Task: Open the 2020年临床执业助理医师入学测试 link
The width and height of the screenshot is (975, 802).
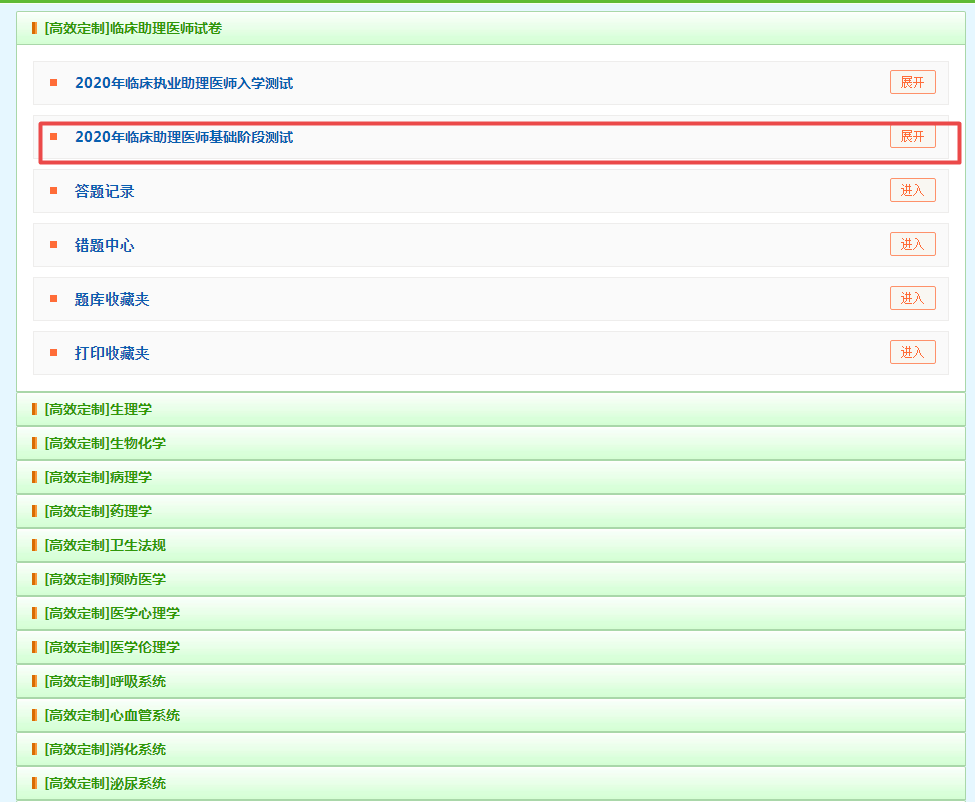Action: 184,83
